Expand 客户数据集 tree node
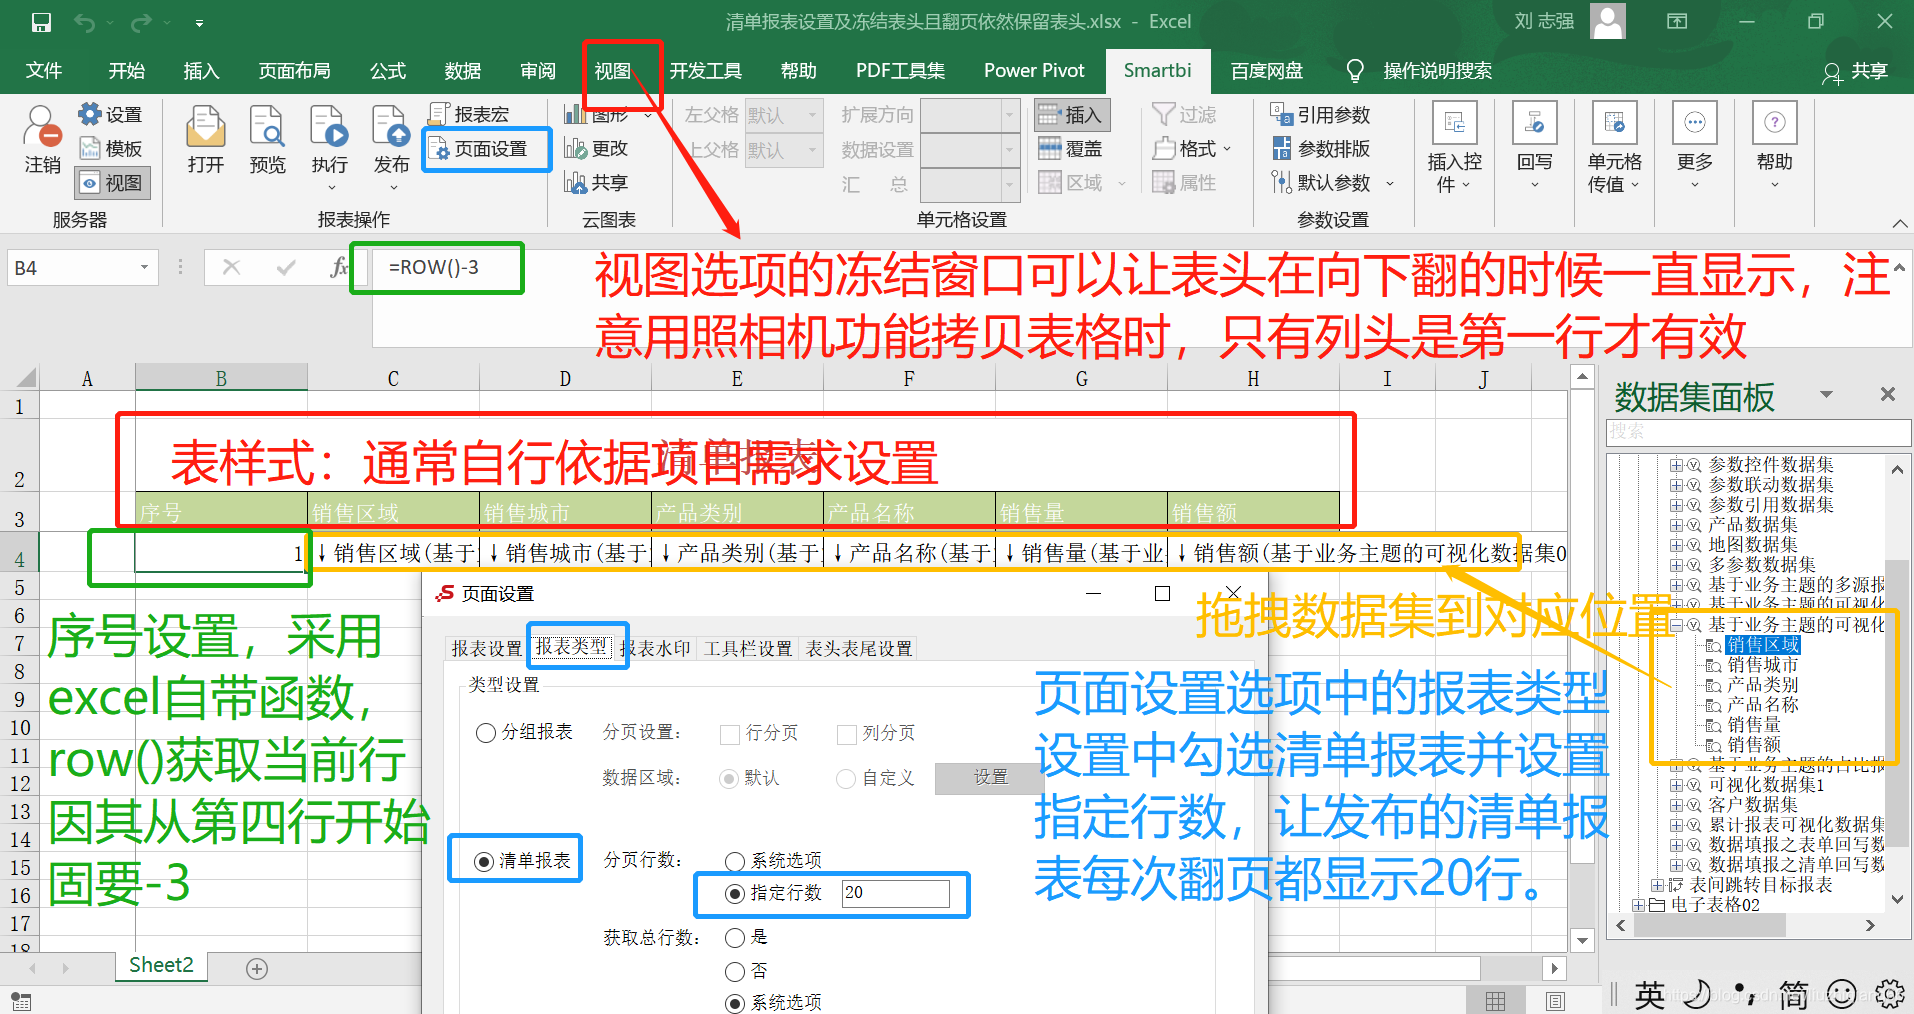The width and height of the screenshot is (1914, 1014). pos(1676,804)
